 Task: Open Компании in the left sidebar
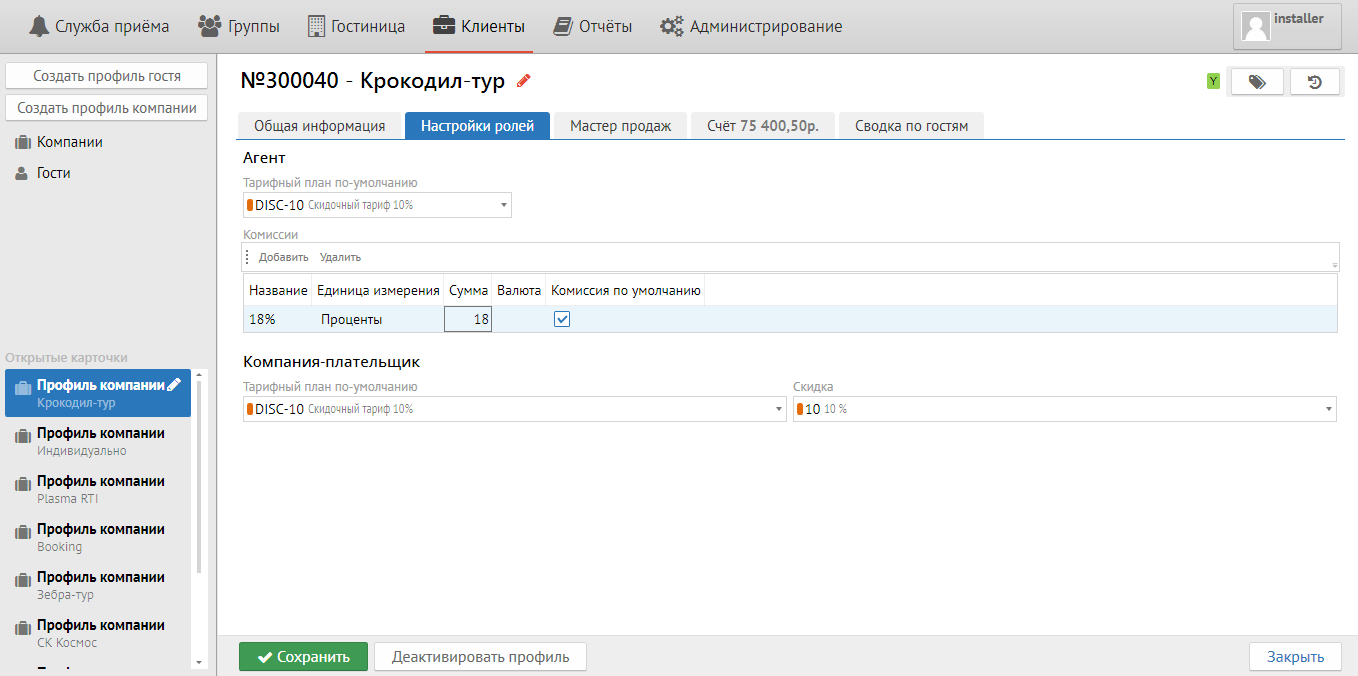[69, 142]
